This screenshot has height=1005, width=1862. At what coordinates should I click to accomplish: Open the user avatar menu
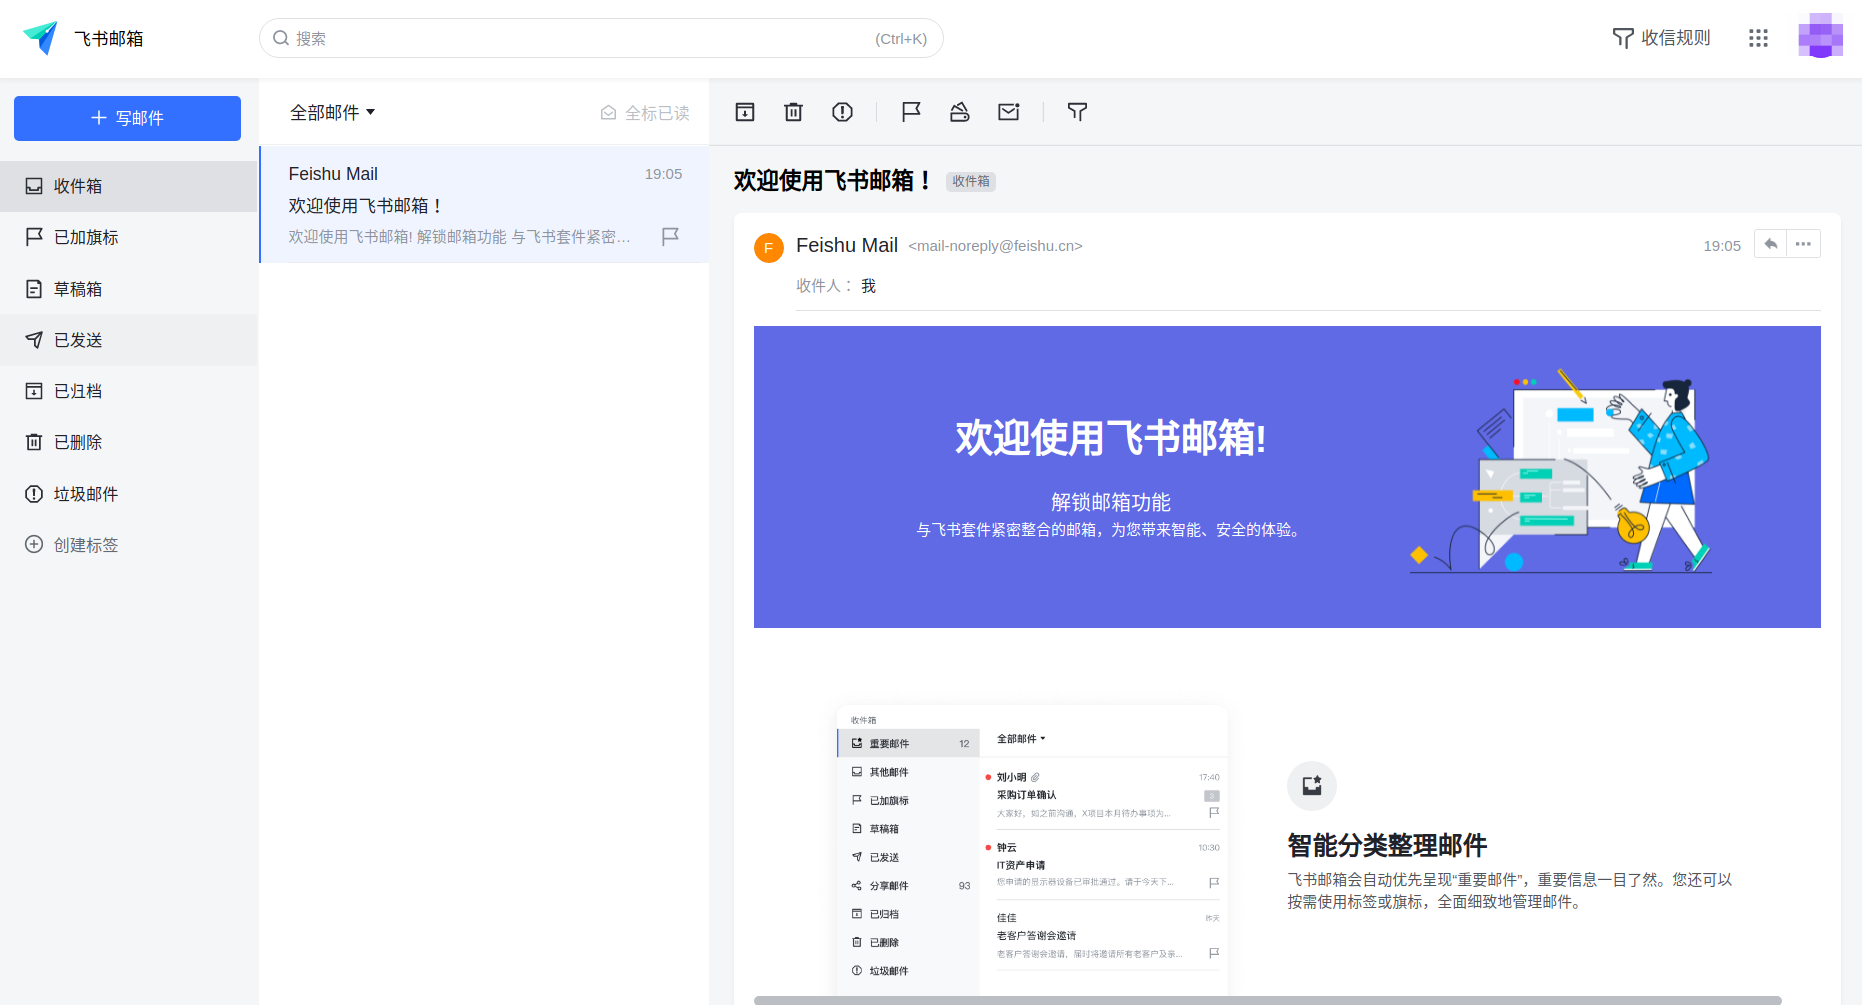click(x=1820, y=37)
